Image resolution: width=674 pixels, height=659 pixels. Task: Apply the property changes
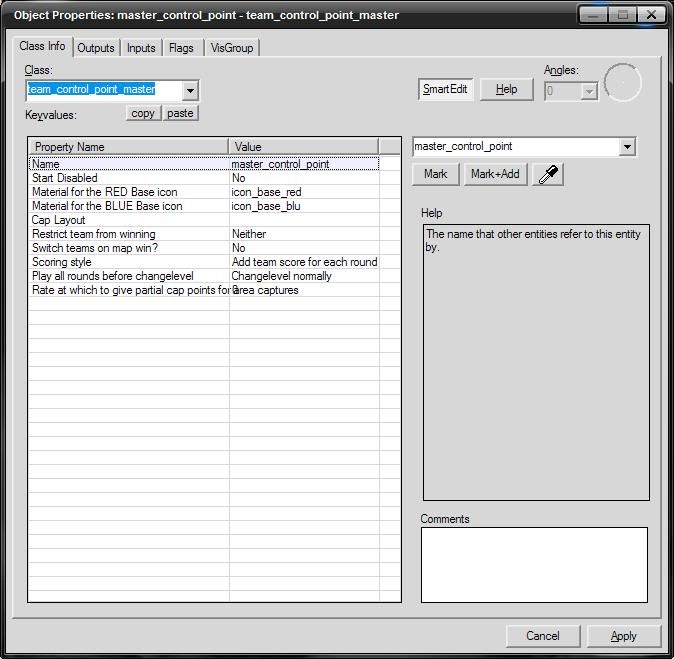tap(623, 636)
